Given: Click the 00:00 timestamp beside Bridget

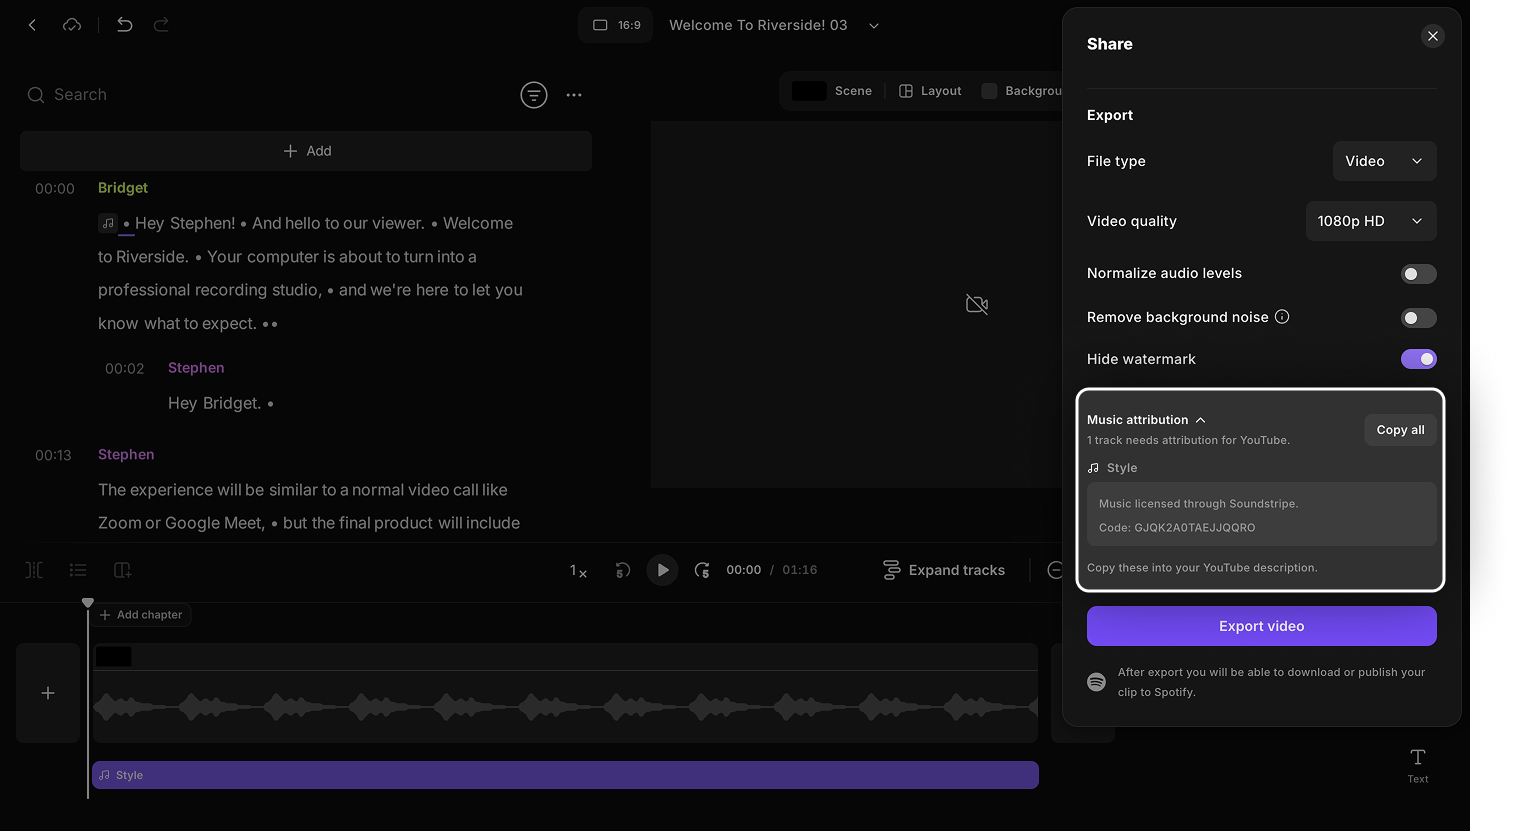Looking at the screenshot, I should coord(55,189).
